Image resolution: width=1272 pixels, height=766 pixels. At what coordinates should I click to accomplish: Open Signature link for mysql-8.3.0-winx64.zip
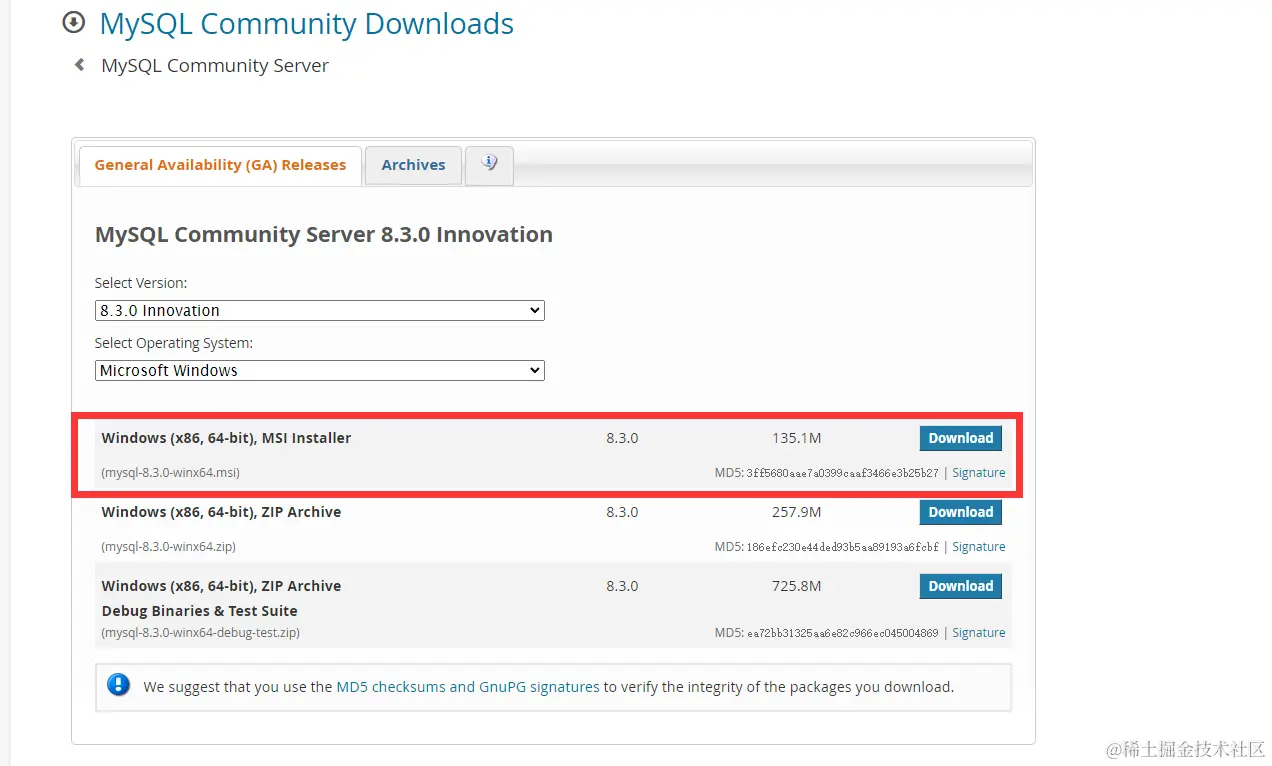[x=978, y=546]
